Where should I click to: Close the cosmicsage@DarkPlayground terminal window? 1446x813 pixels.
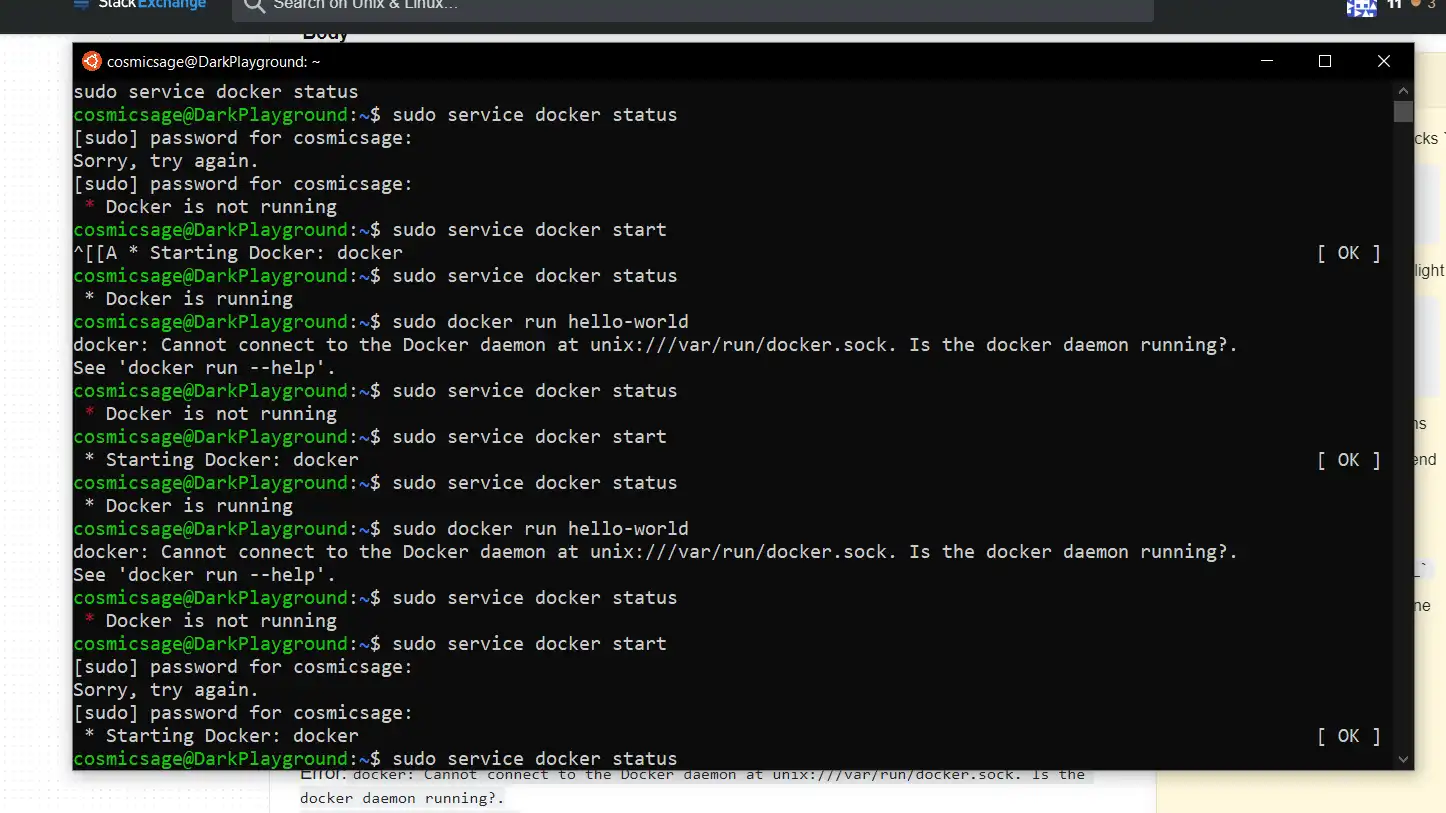pyautogui.click(x=1384, y=61)
